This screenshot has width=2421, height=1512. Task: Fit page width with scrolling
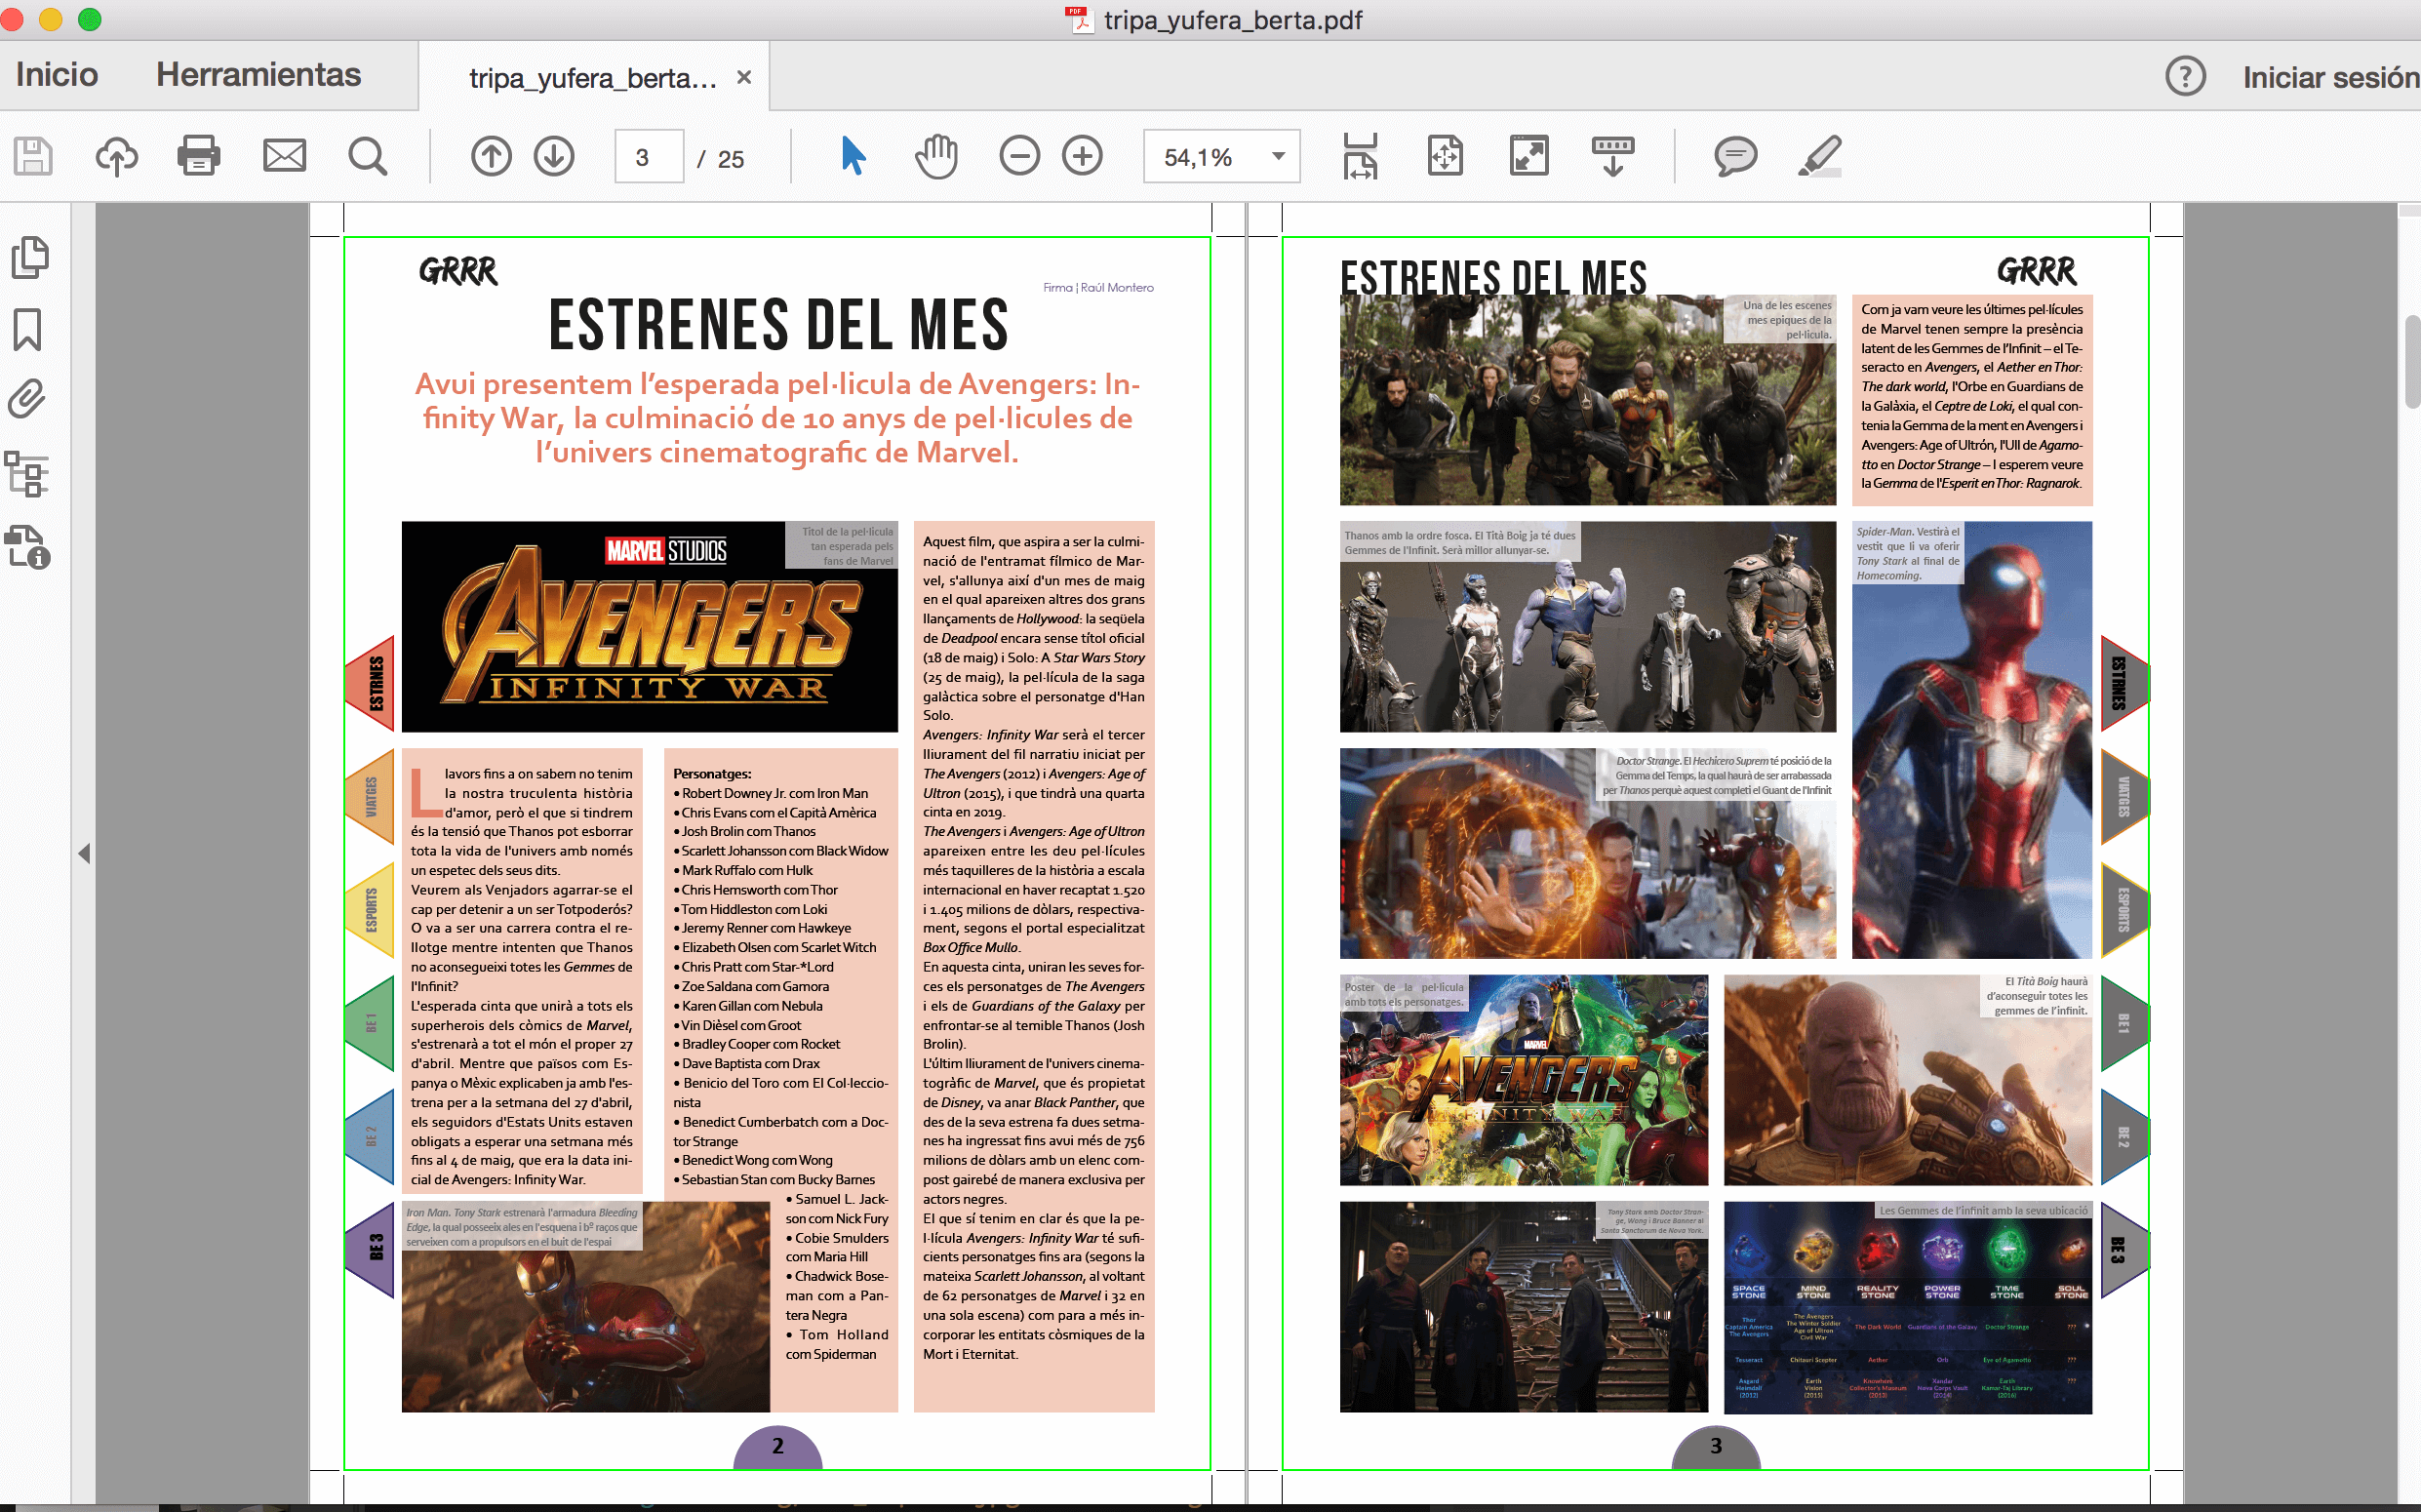click(1361, 156)
